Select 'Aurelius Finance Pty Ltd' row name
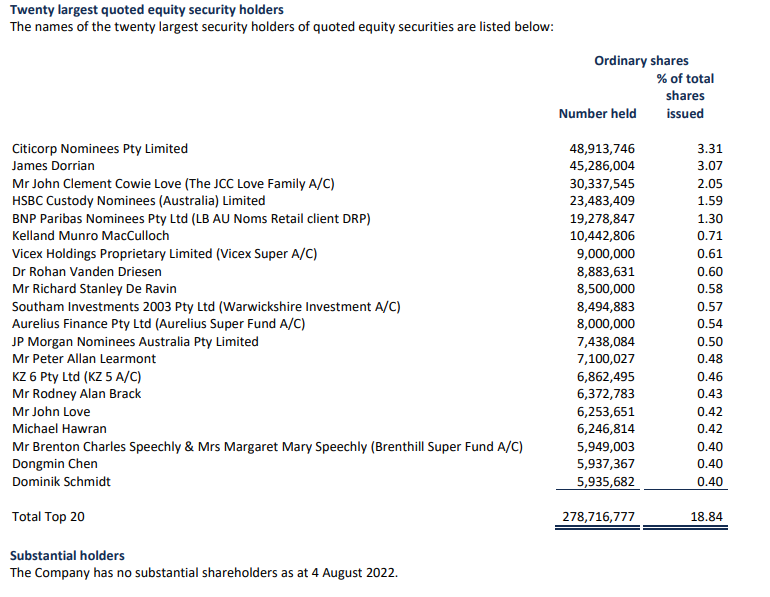 (159, 324)
